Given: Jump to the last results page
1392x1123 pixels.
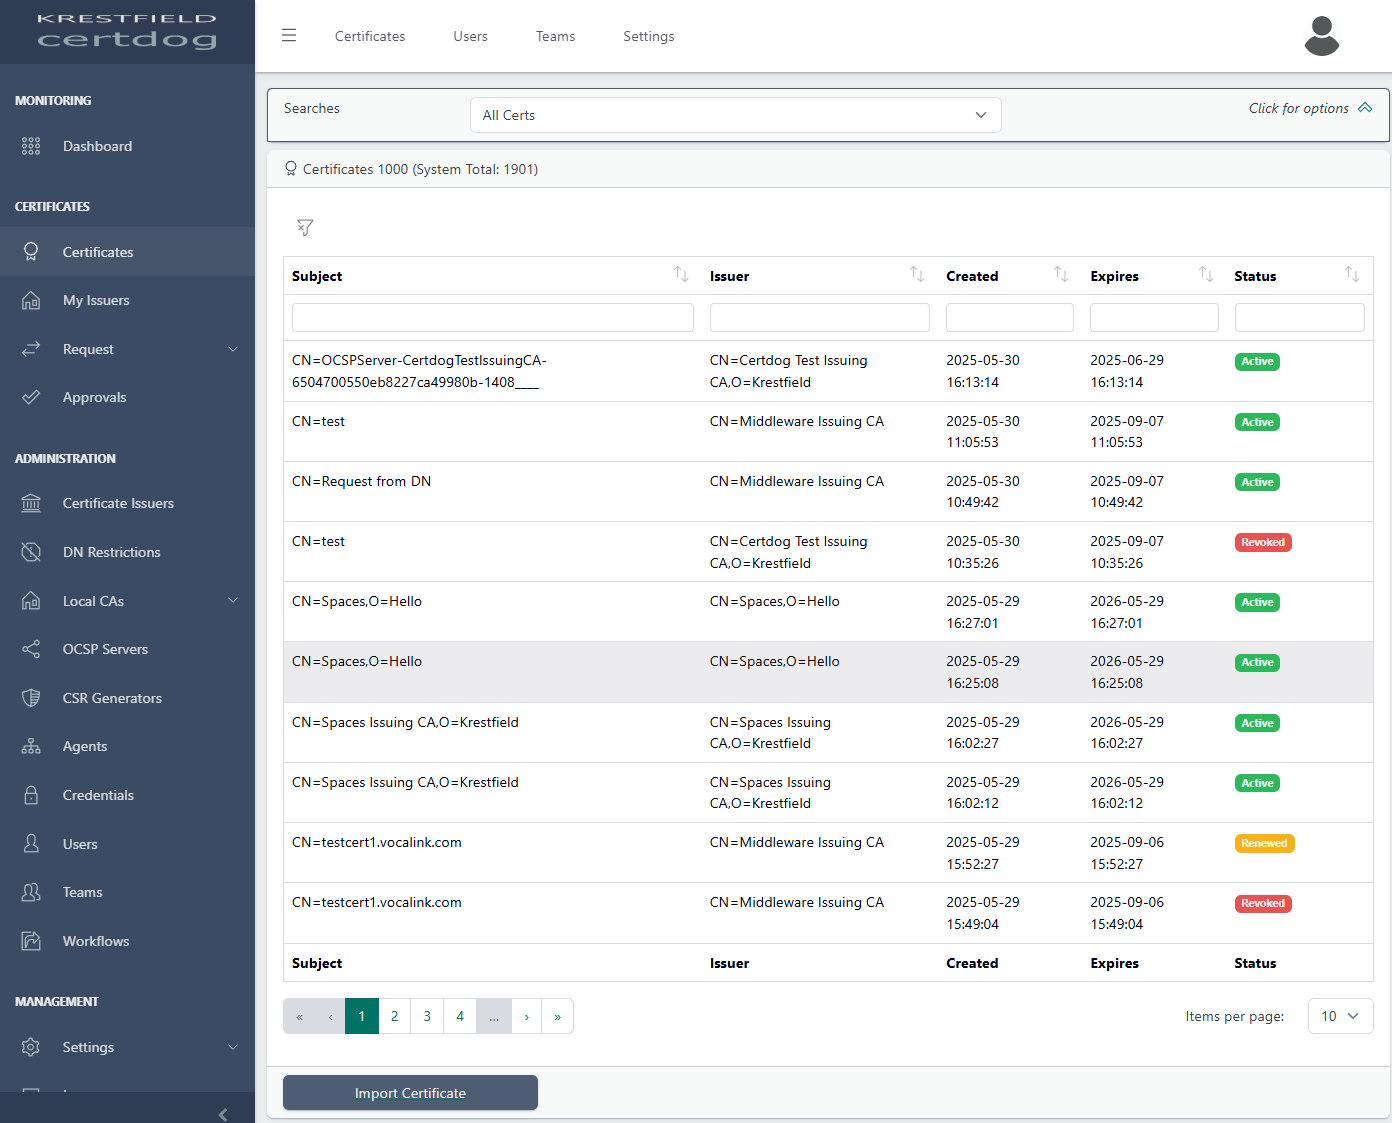Looking at the screenshot, I should [x=557, y=1016].
